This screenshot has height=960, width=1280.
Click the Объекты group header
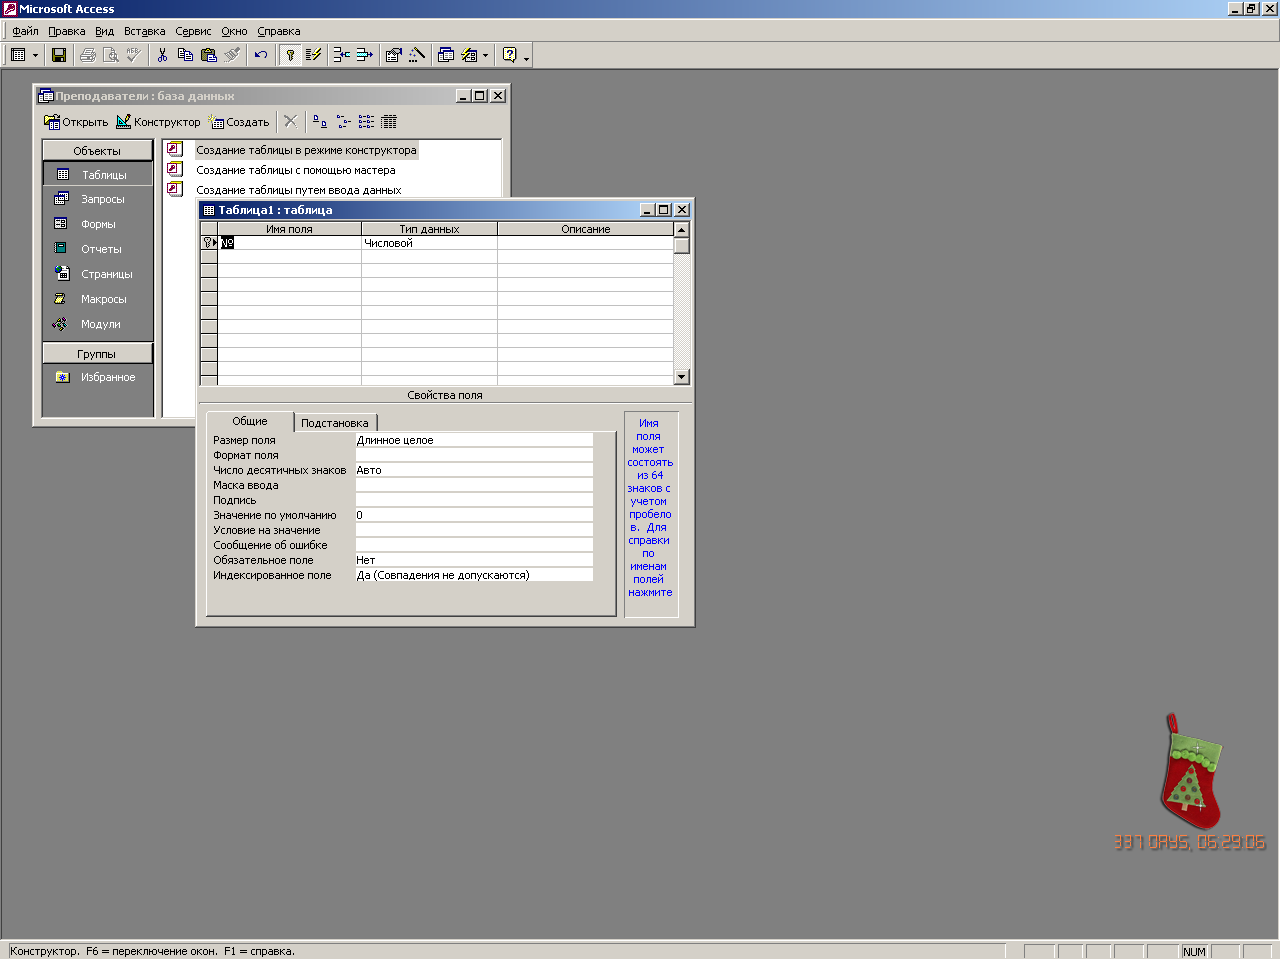point(97,151)
